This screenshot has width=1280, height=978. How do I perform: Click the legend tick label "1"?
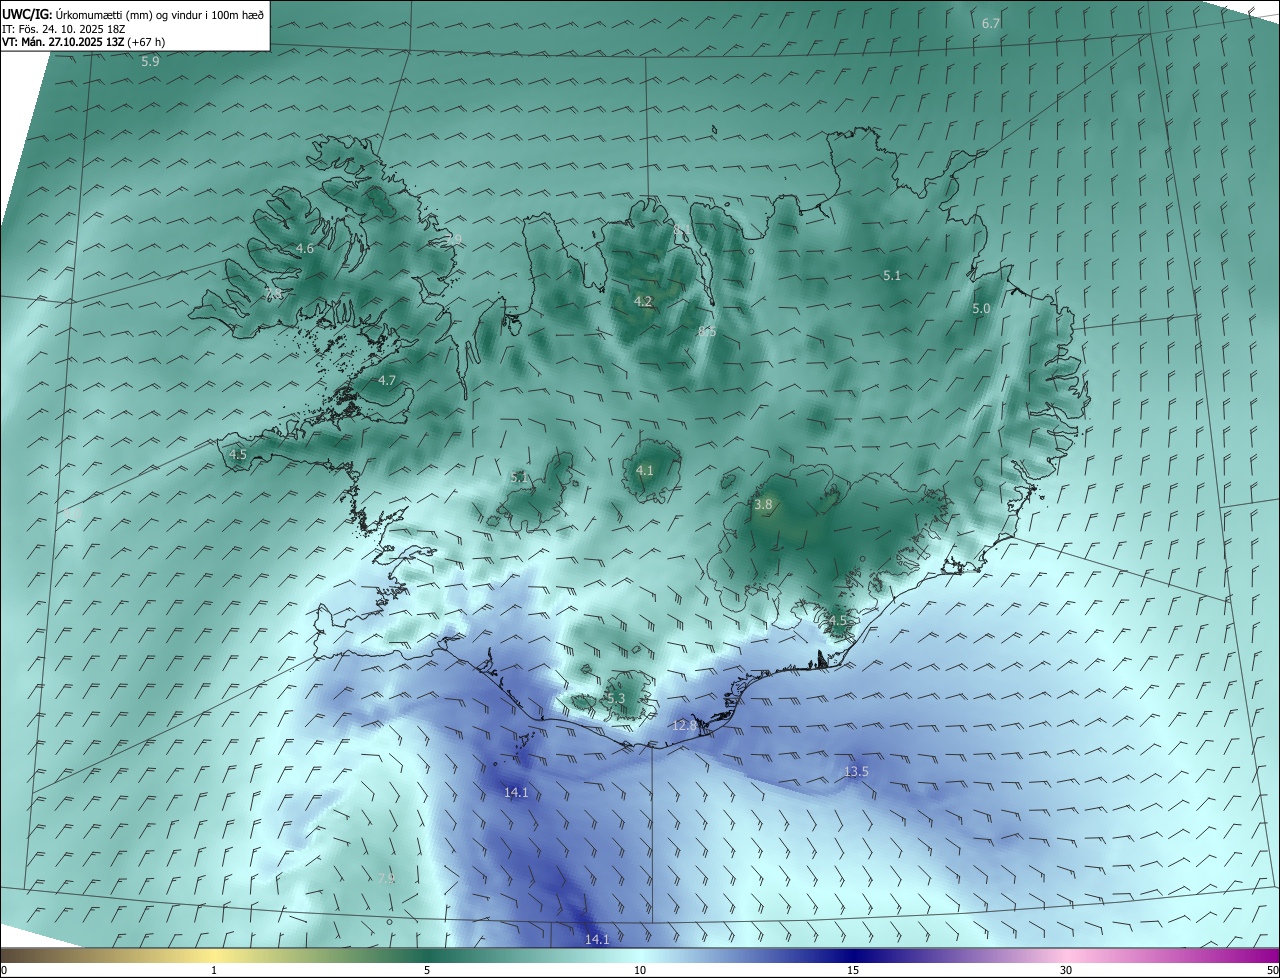tap(214, 970)
